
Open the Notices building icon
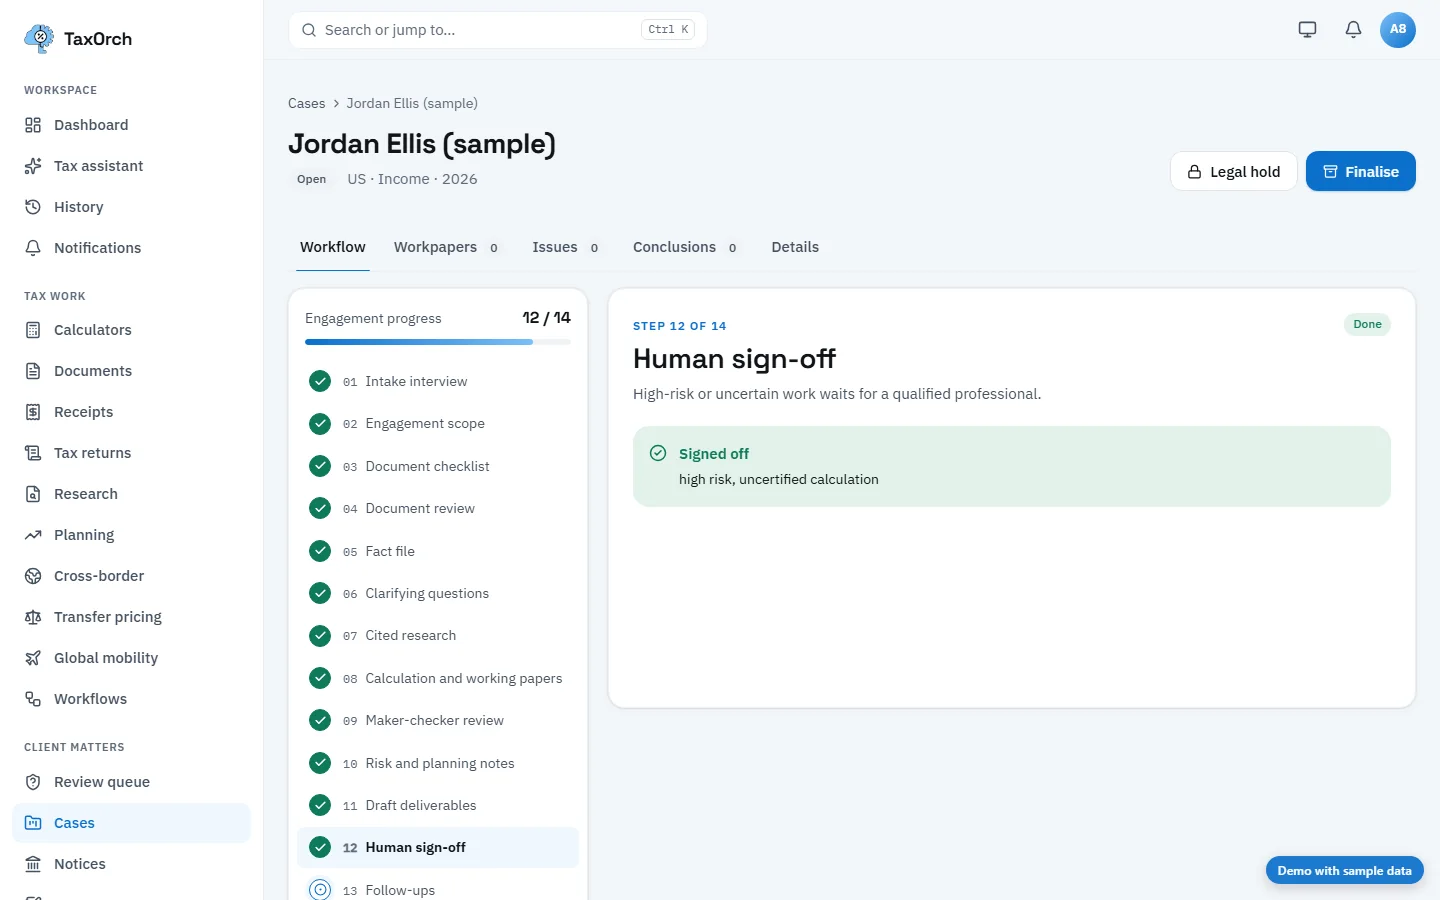[x=33, y=864]
